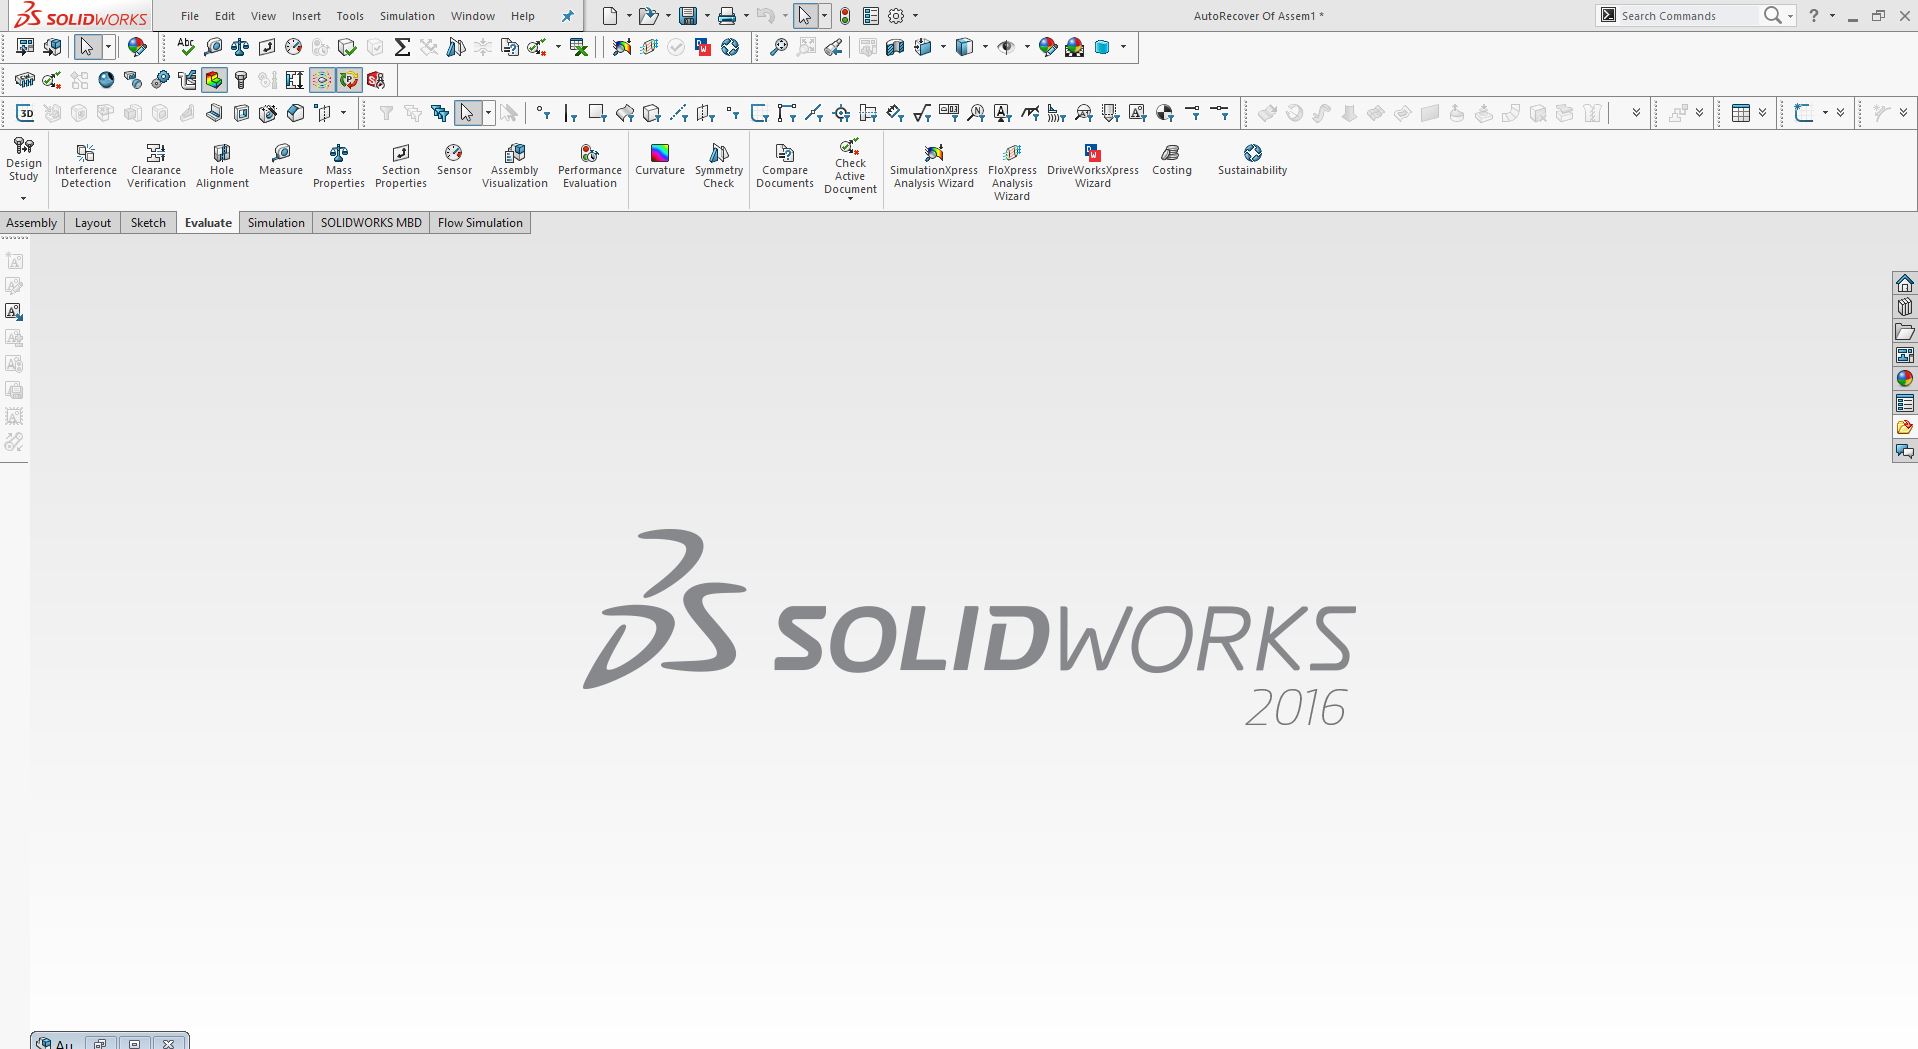Expand the table toolbar overflow chevron

[1762, 113]
